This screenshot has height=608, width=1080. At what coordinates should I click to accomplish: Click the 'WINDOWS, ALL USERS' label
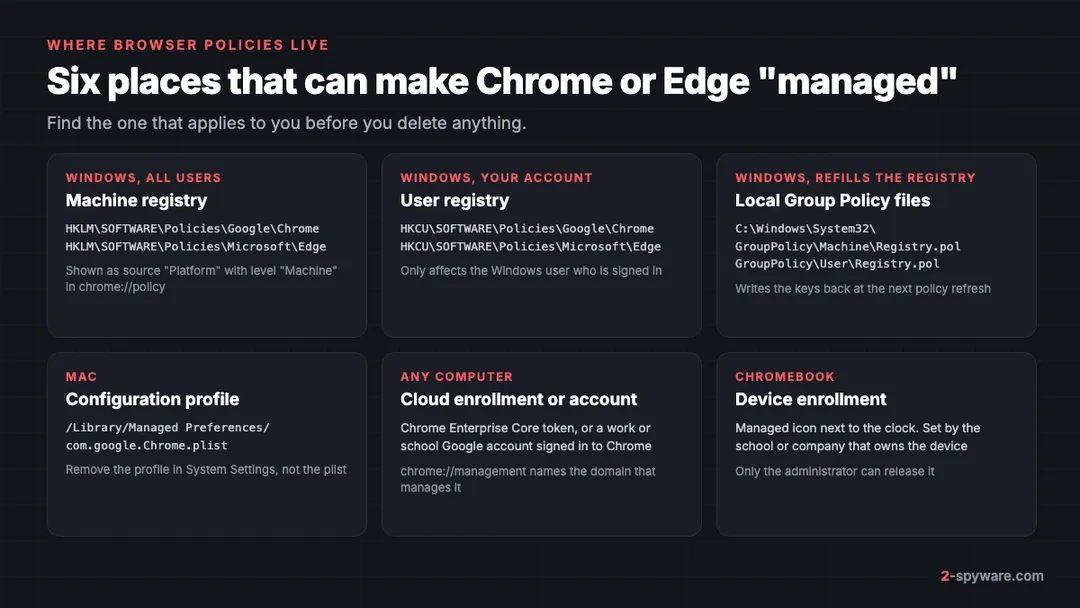[x=143, y=178]
